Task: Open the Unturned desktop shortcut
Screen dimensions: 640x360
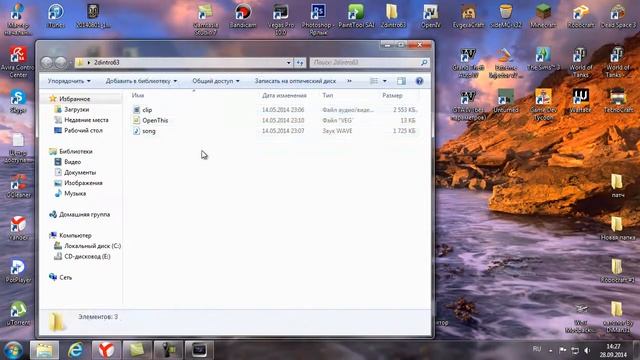Action: tap(506, 101)
